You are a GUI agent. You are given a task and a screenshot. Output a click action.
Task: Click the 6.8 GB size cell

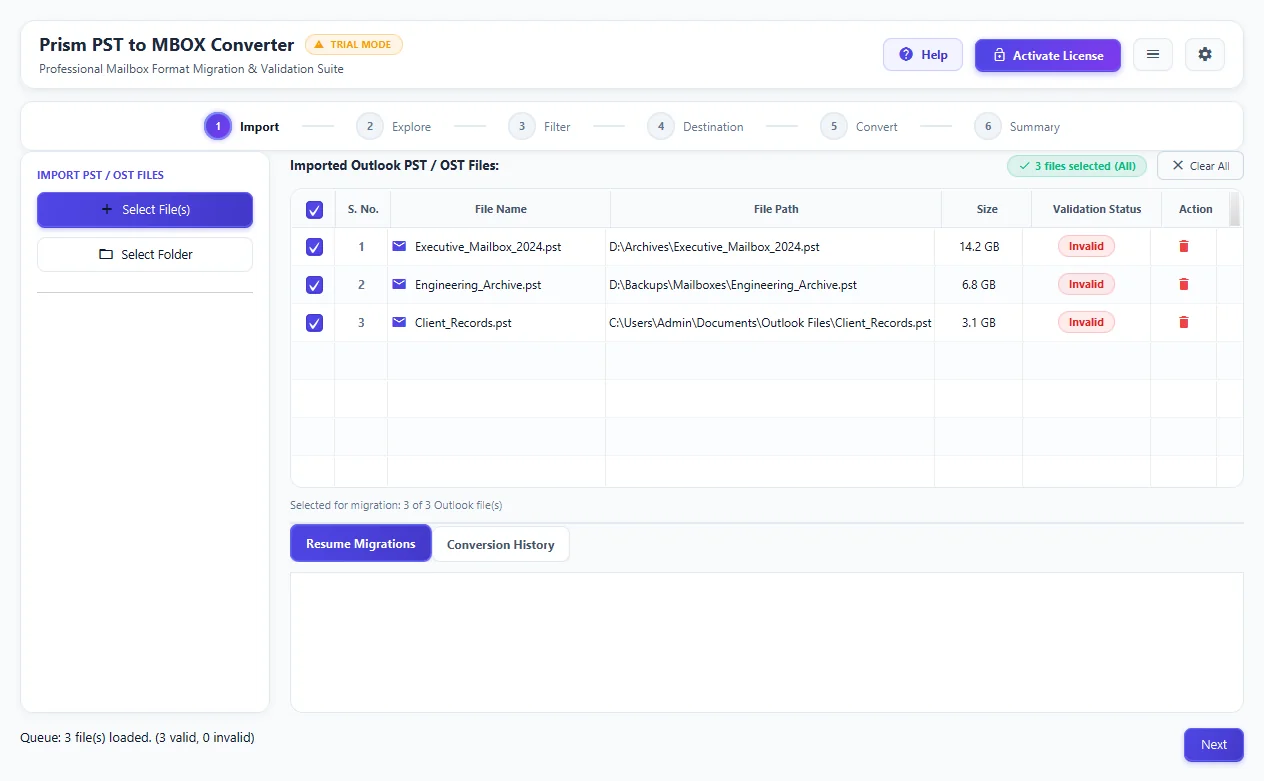point(978,284)
